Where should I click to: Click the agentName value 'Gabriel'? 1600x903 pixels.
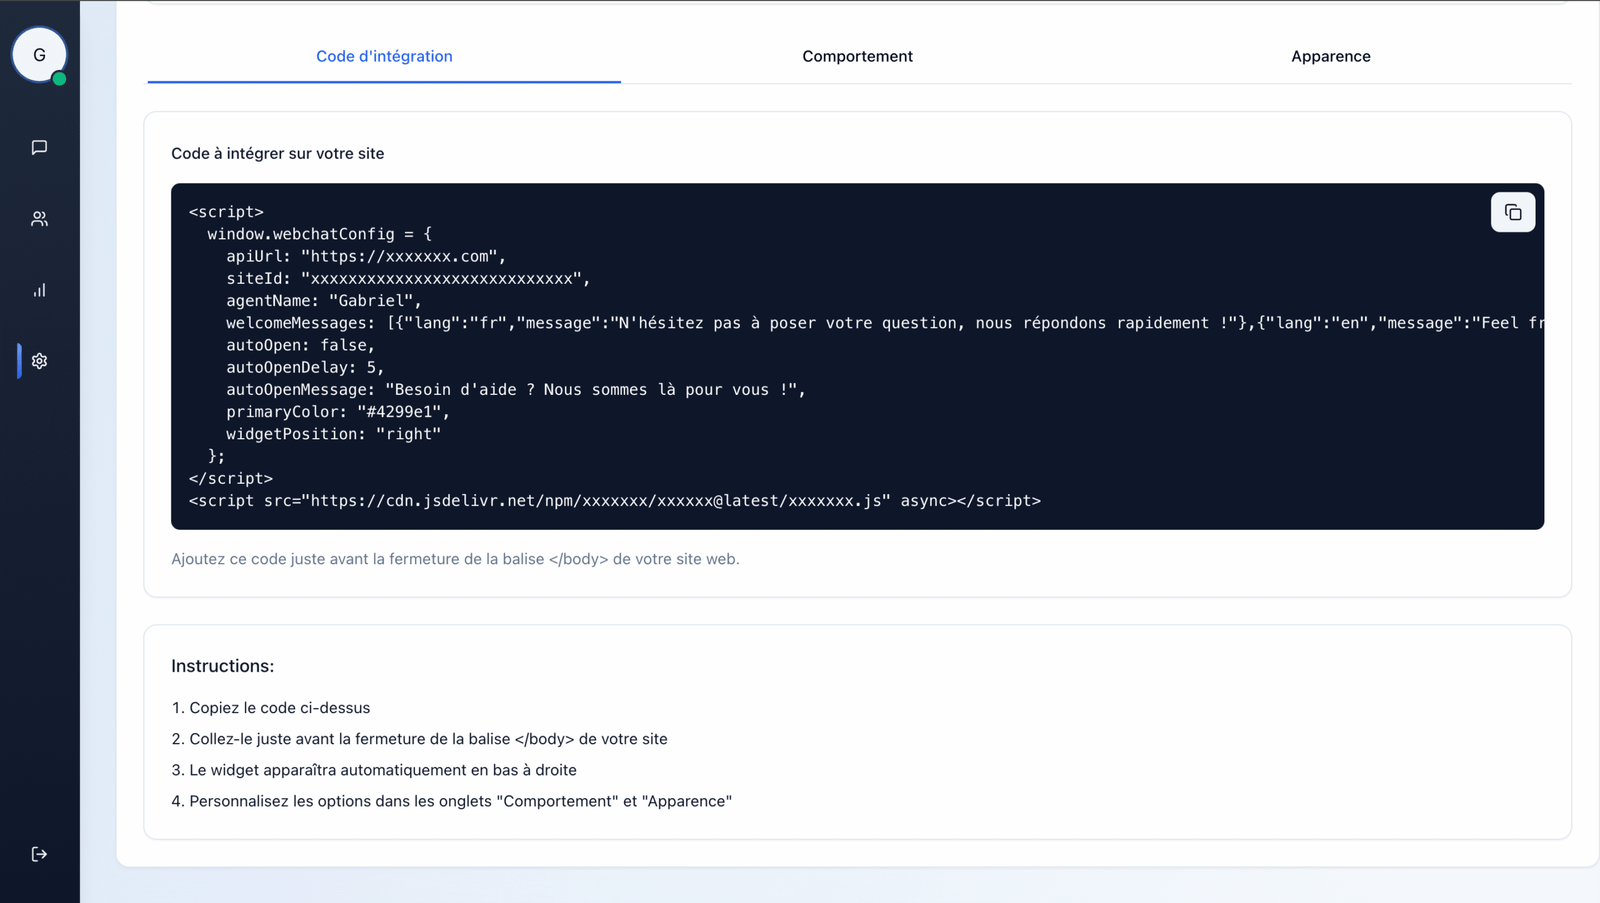372,300
